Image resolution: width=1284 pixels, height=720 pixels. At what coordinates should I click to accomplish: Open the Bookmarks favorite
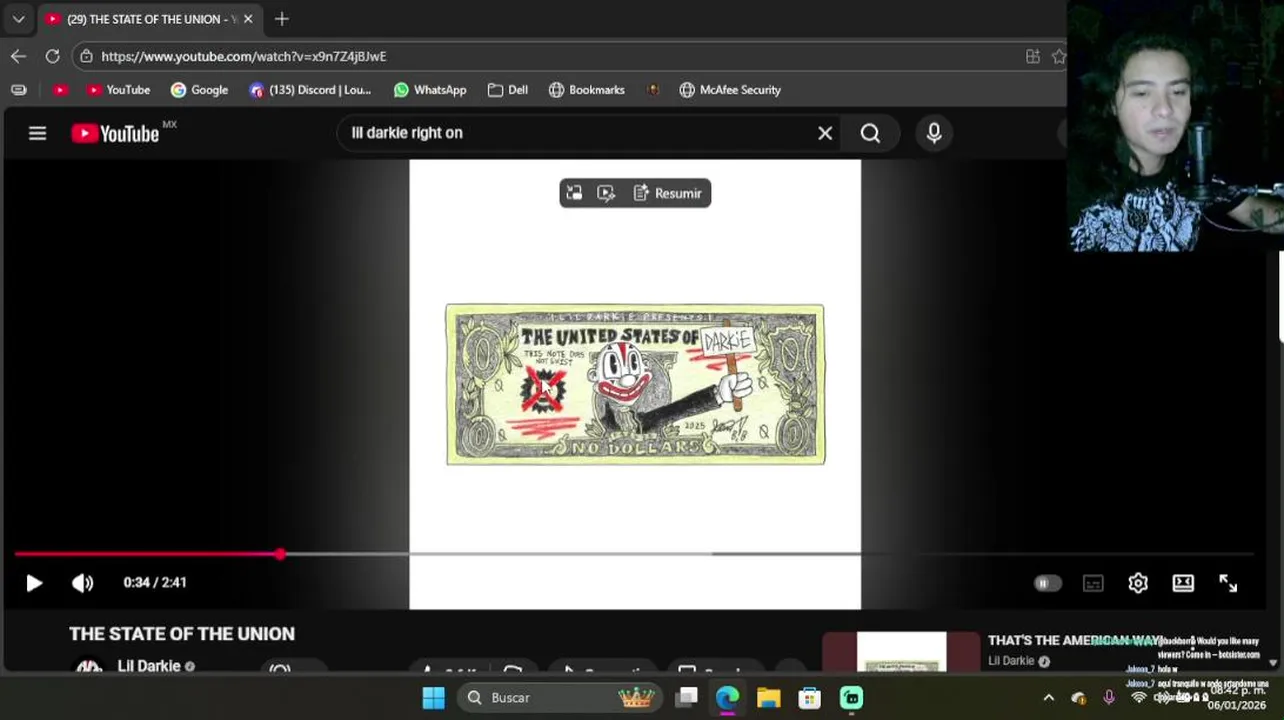click(586, 90)
